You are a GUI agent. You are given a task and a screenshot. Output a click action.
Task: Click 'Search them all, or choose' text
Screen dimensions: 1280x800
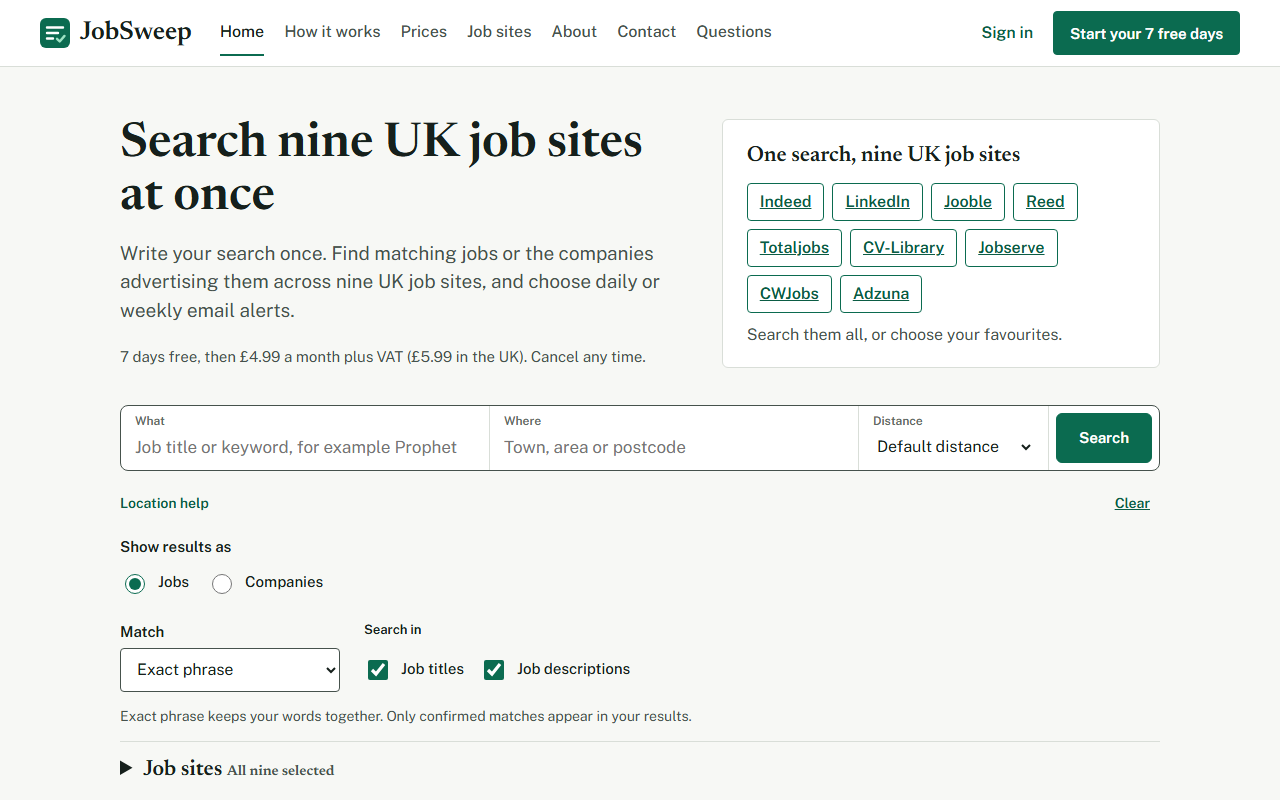coord(904,335)
